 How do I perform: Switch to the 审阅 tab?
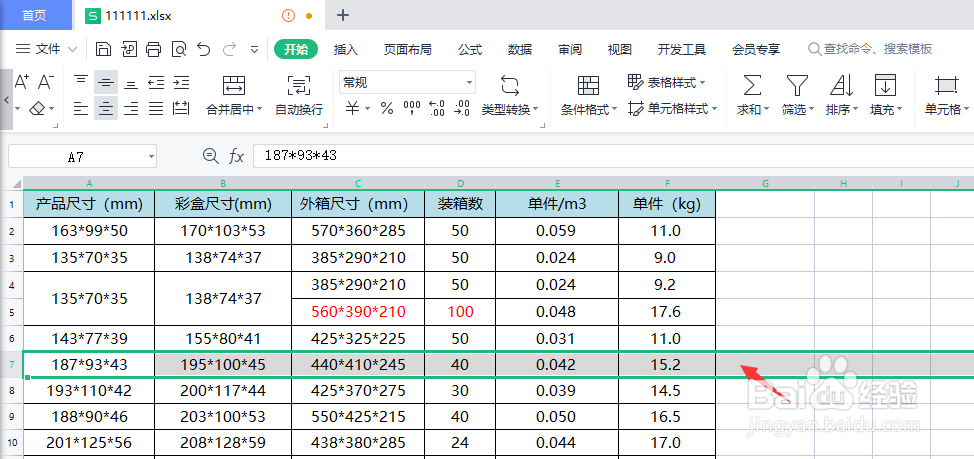[570, 49]
